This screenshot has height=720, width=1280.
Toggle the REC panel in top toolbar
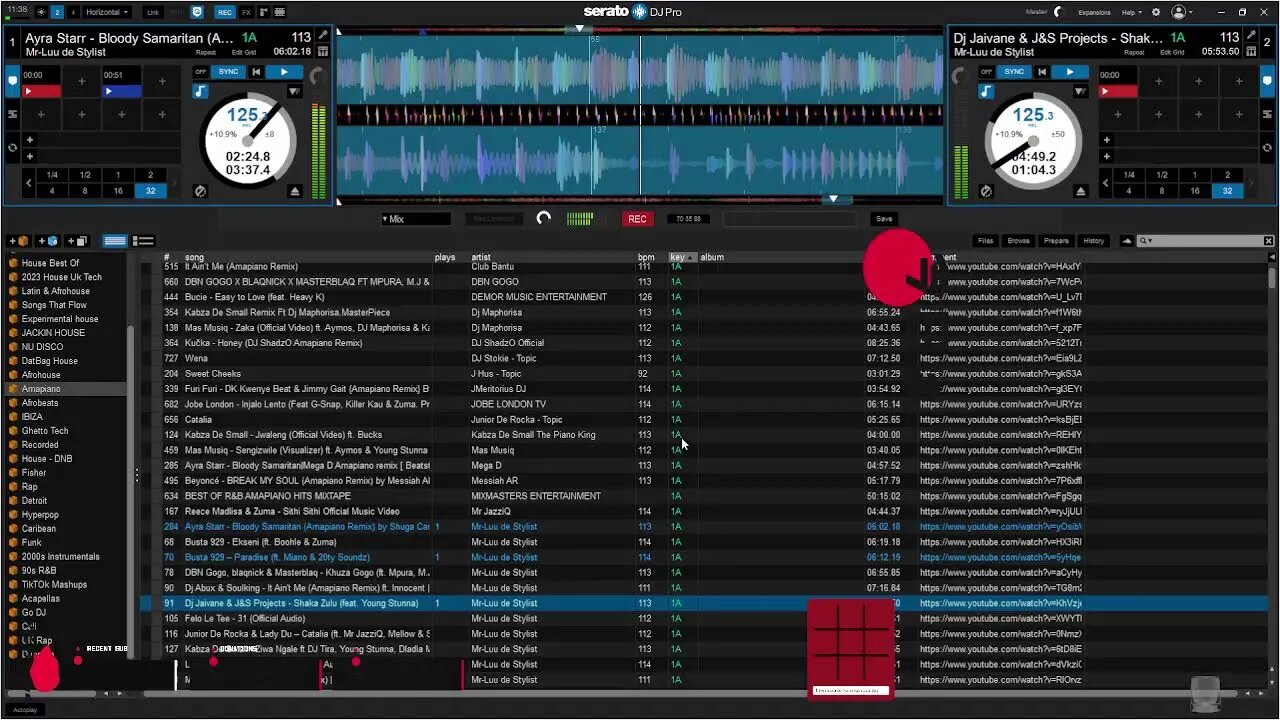(224, 12)
